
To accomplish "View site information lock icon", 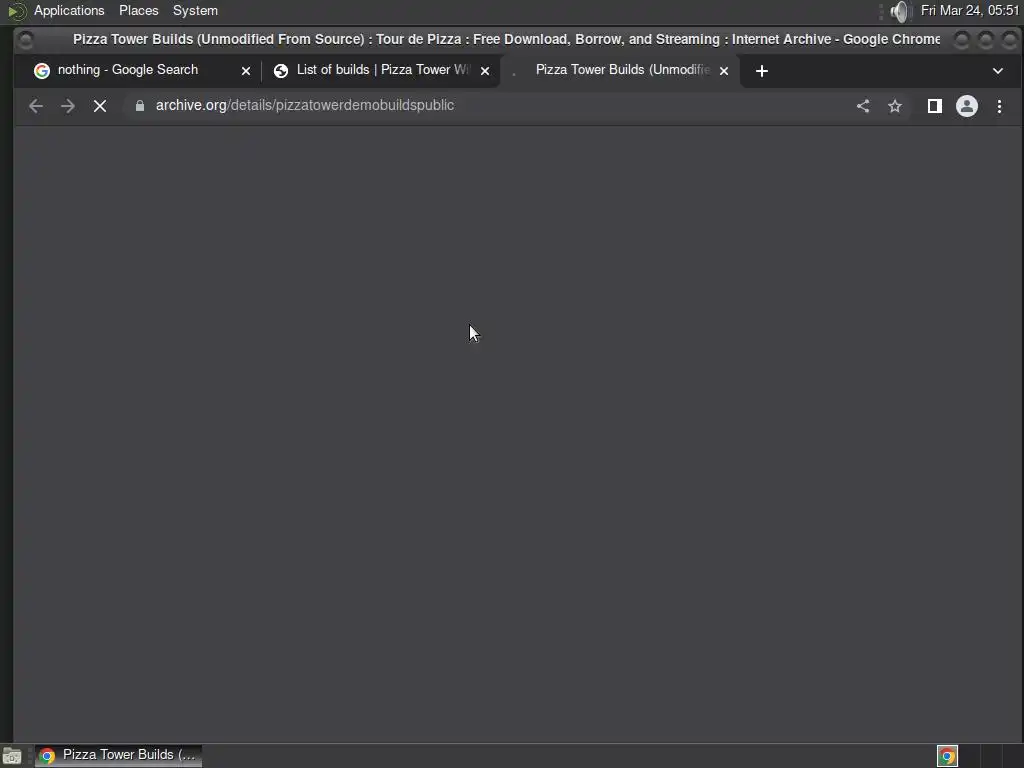I will pos(140,106).
